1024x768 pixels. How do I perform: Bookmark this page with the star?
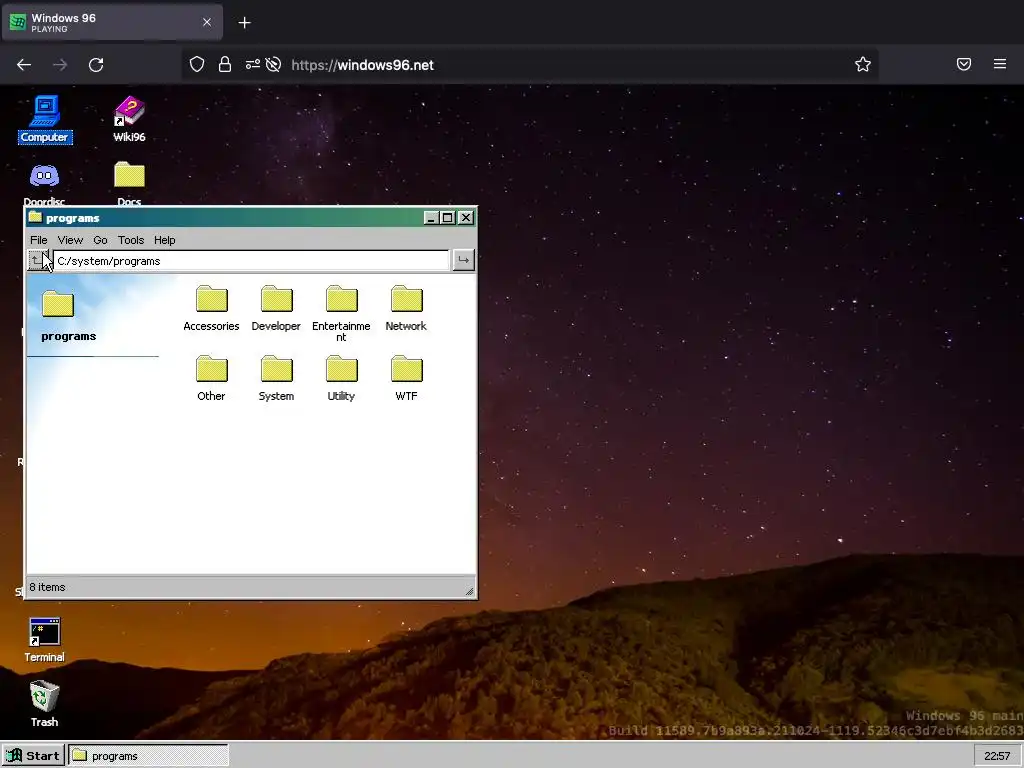(863, 64)
